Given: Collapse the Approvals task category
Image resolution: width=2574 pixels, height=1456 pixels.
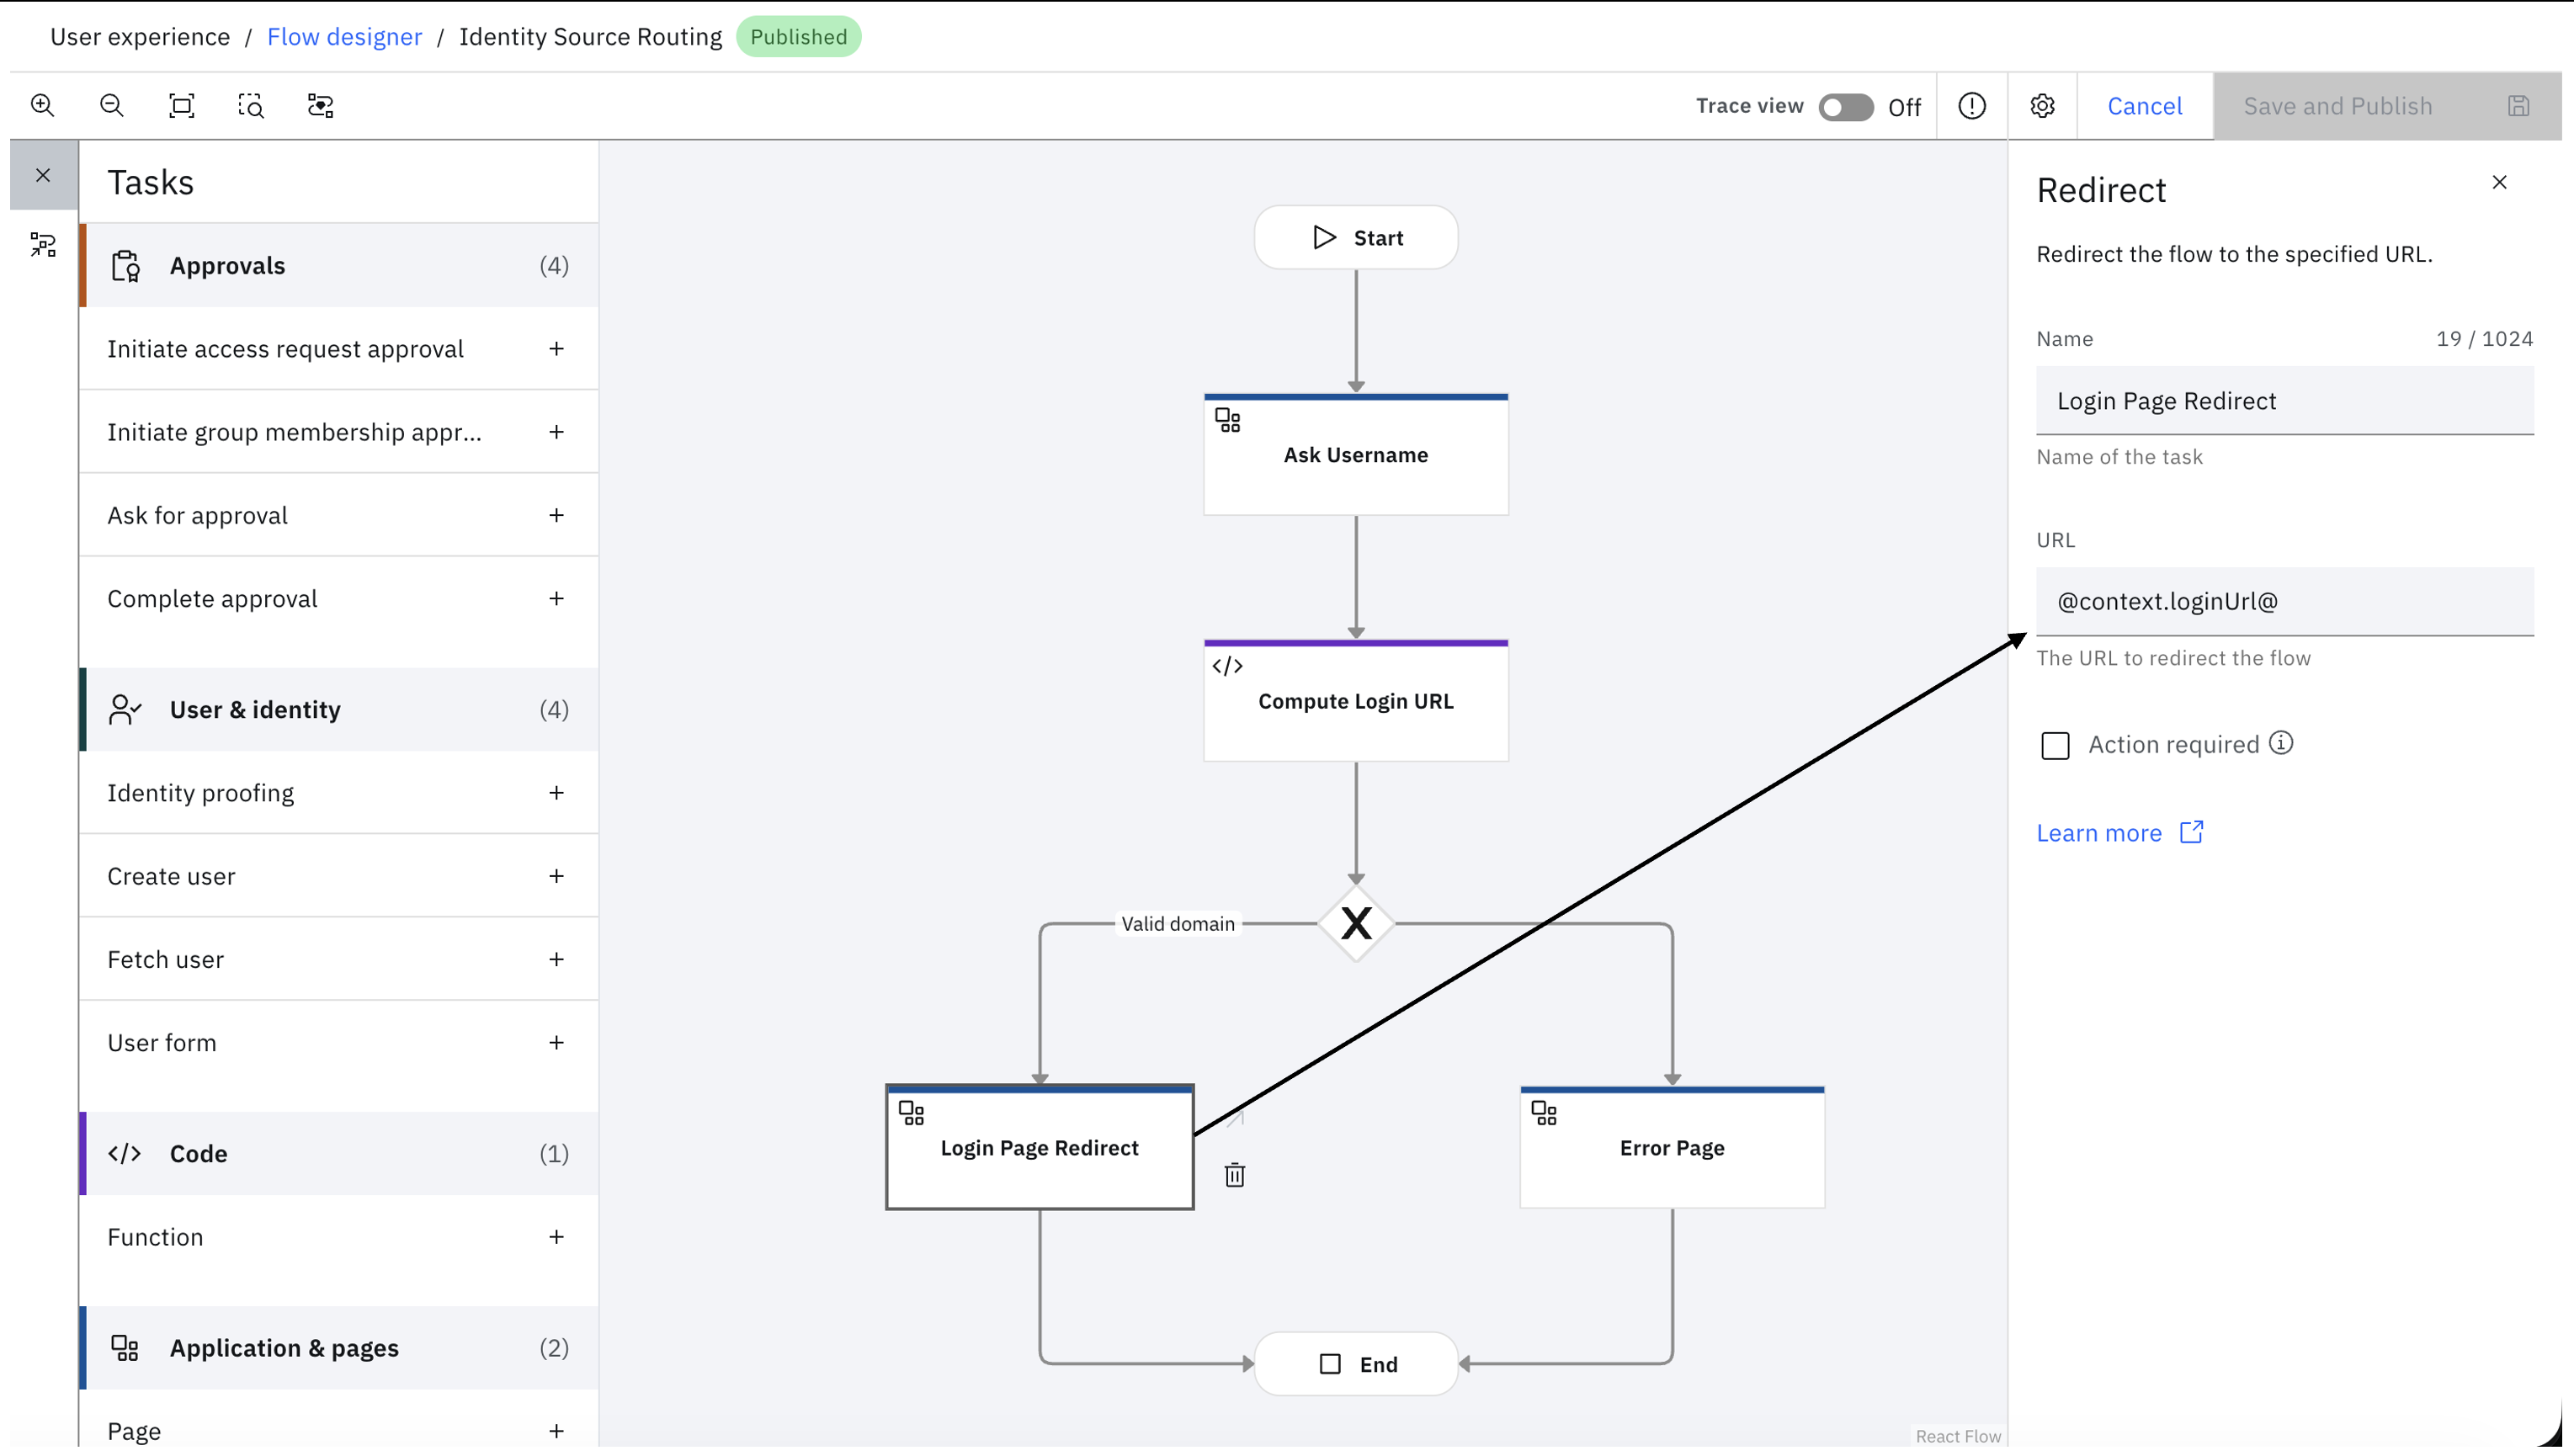Looking at the screenshot, I should pos(338,265).
